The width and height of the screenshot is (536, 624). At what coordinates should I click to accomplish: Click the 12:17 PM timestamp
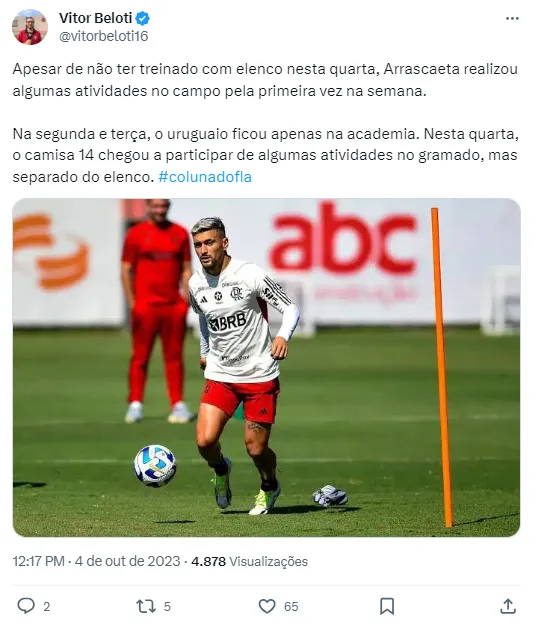pyautogui.click(x=39, y=561)
